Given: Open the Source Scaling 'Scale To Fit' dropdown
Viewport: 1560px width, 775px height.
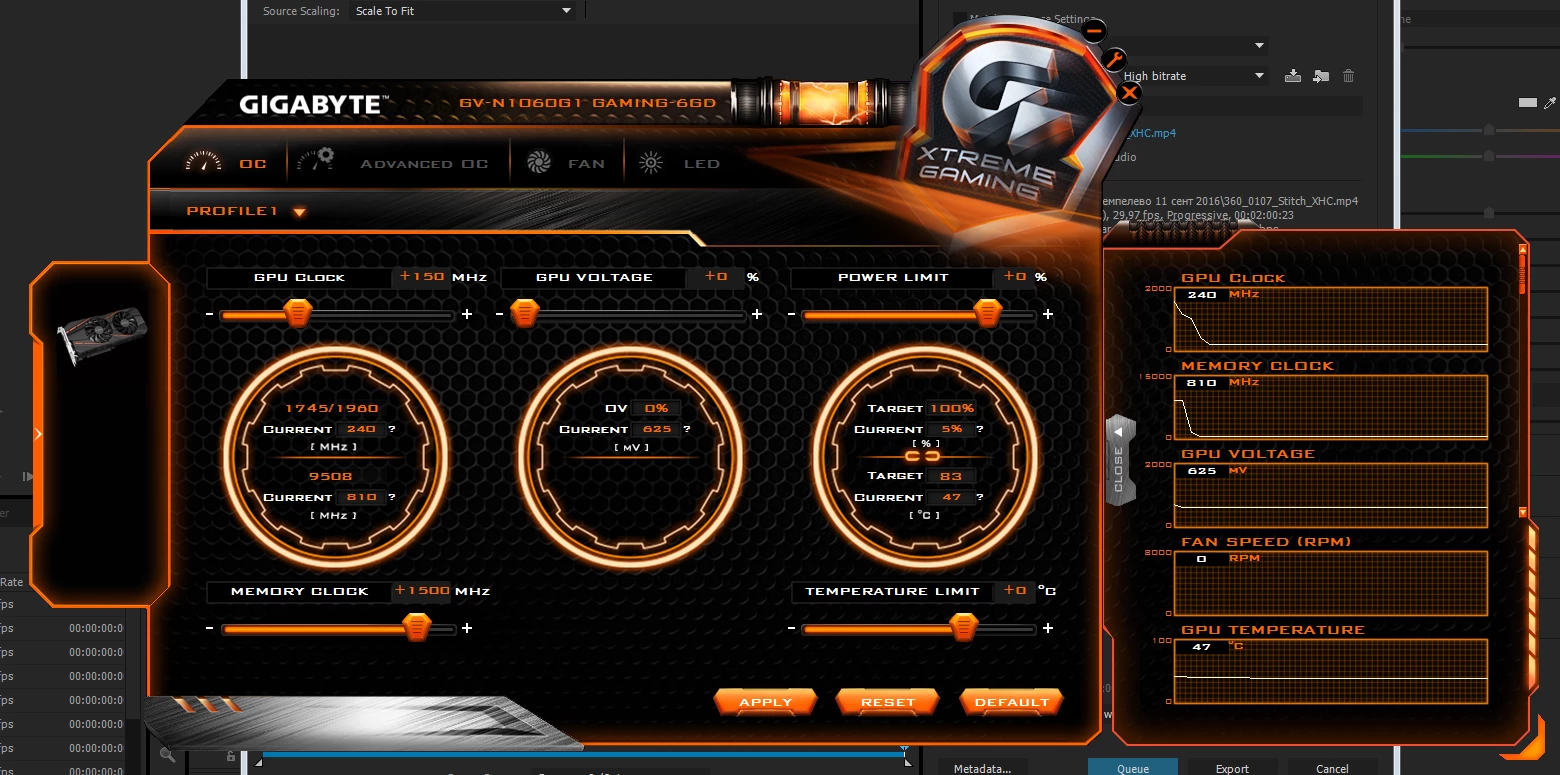Looking at the screenshot, I should [x=464, y=11].
